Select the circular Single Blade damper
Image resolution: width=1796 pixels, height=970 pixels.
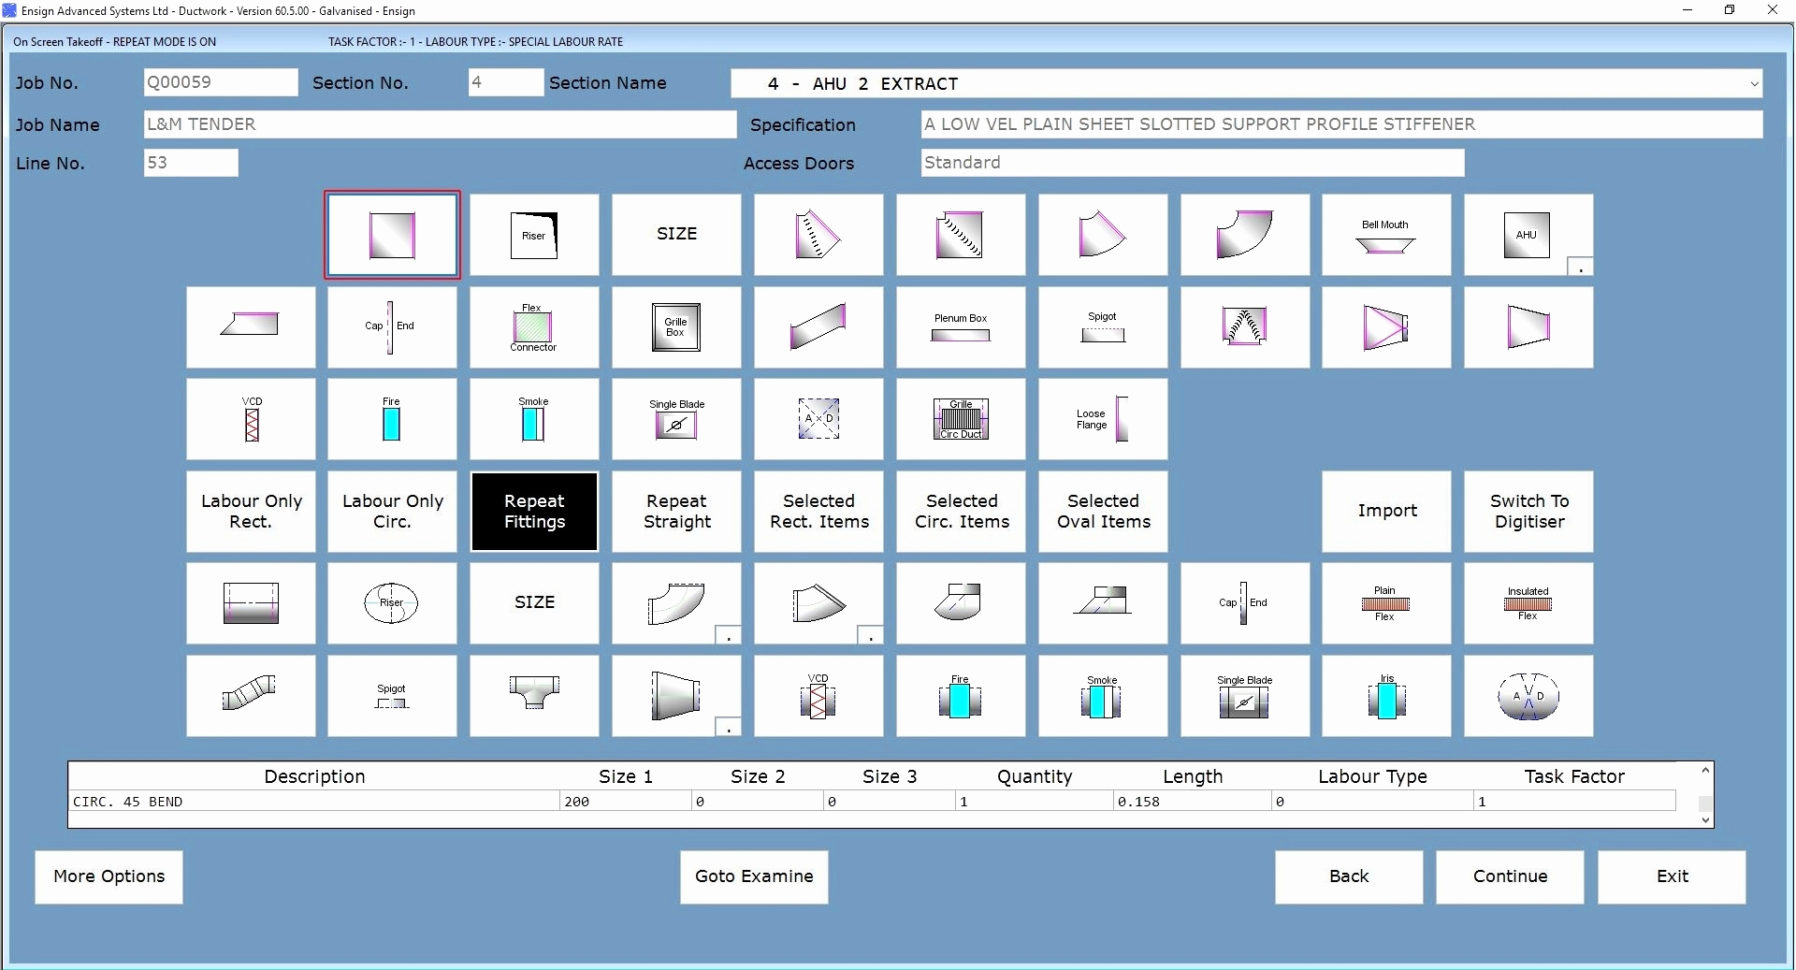1244,696
